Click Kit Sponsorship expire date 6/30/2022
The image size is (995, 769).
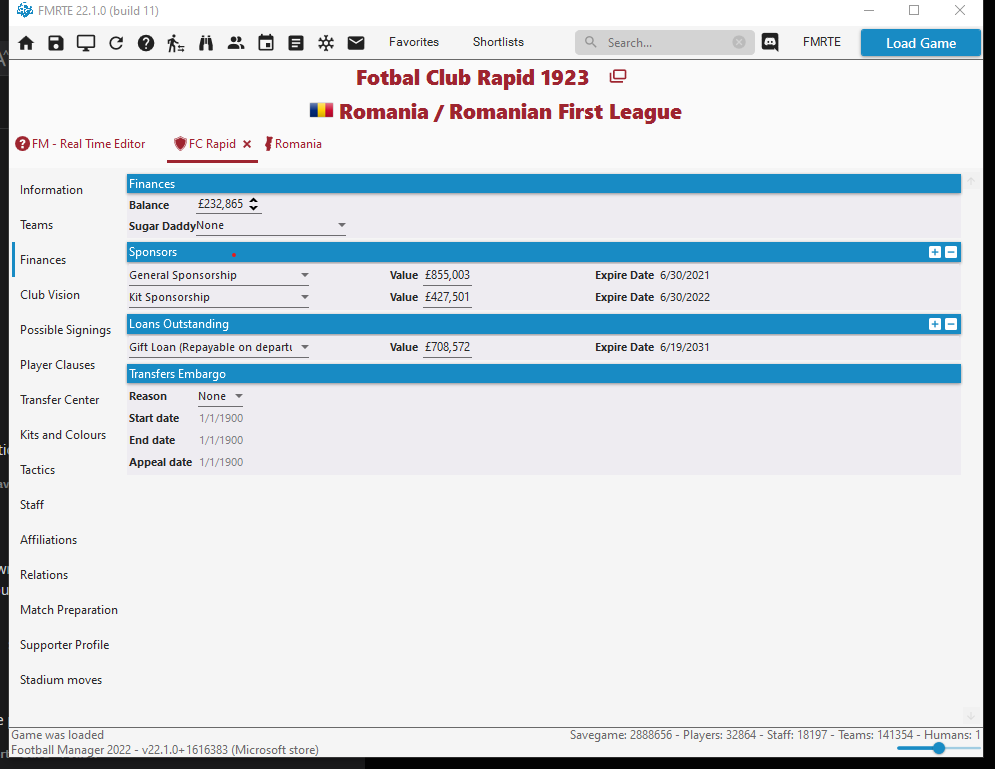pos(685,297)
